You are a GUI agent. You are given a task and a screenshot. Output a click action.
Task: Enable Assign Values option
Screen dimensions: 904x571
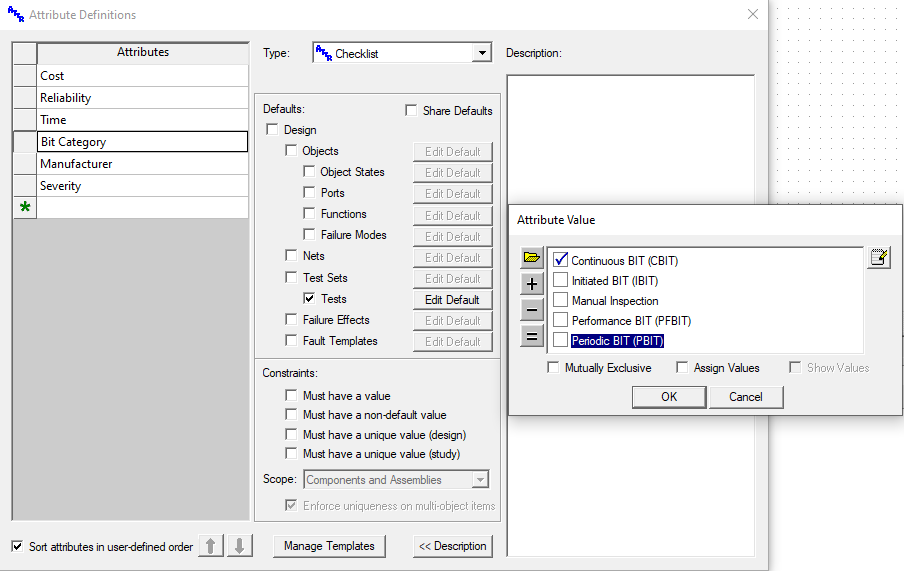pos(682,367)
